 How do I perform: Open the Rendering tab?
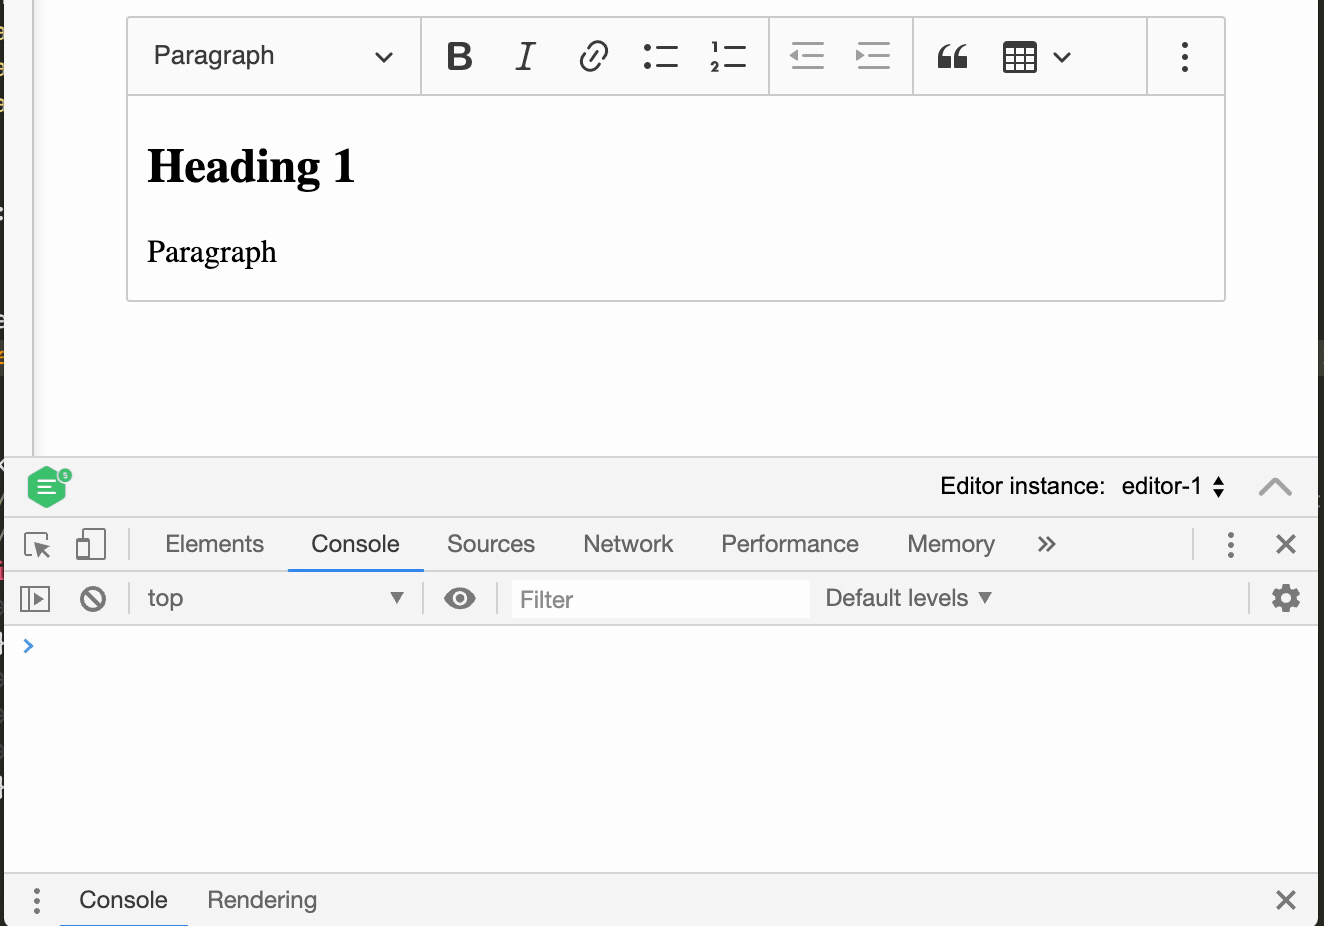261,899
